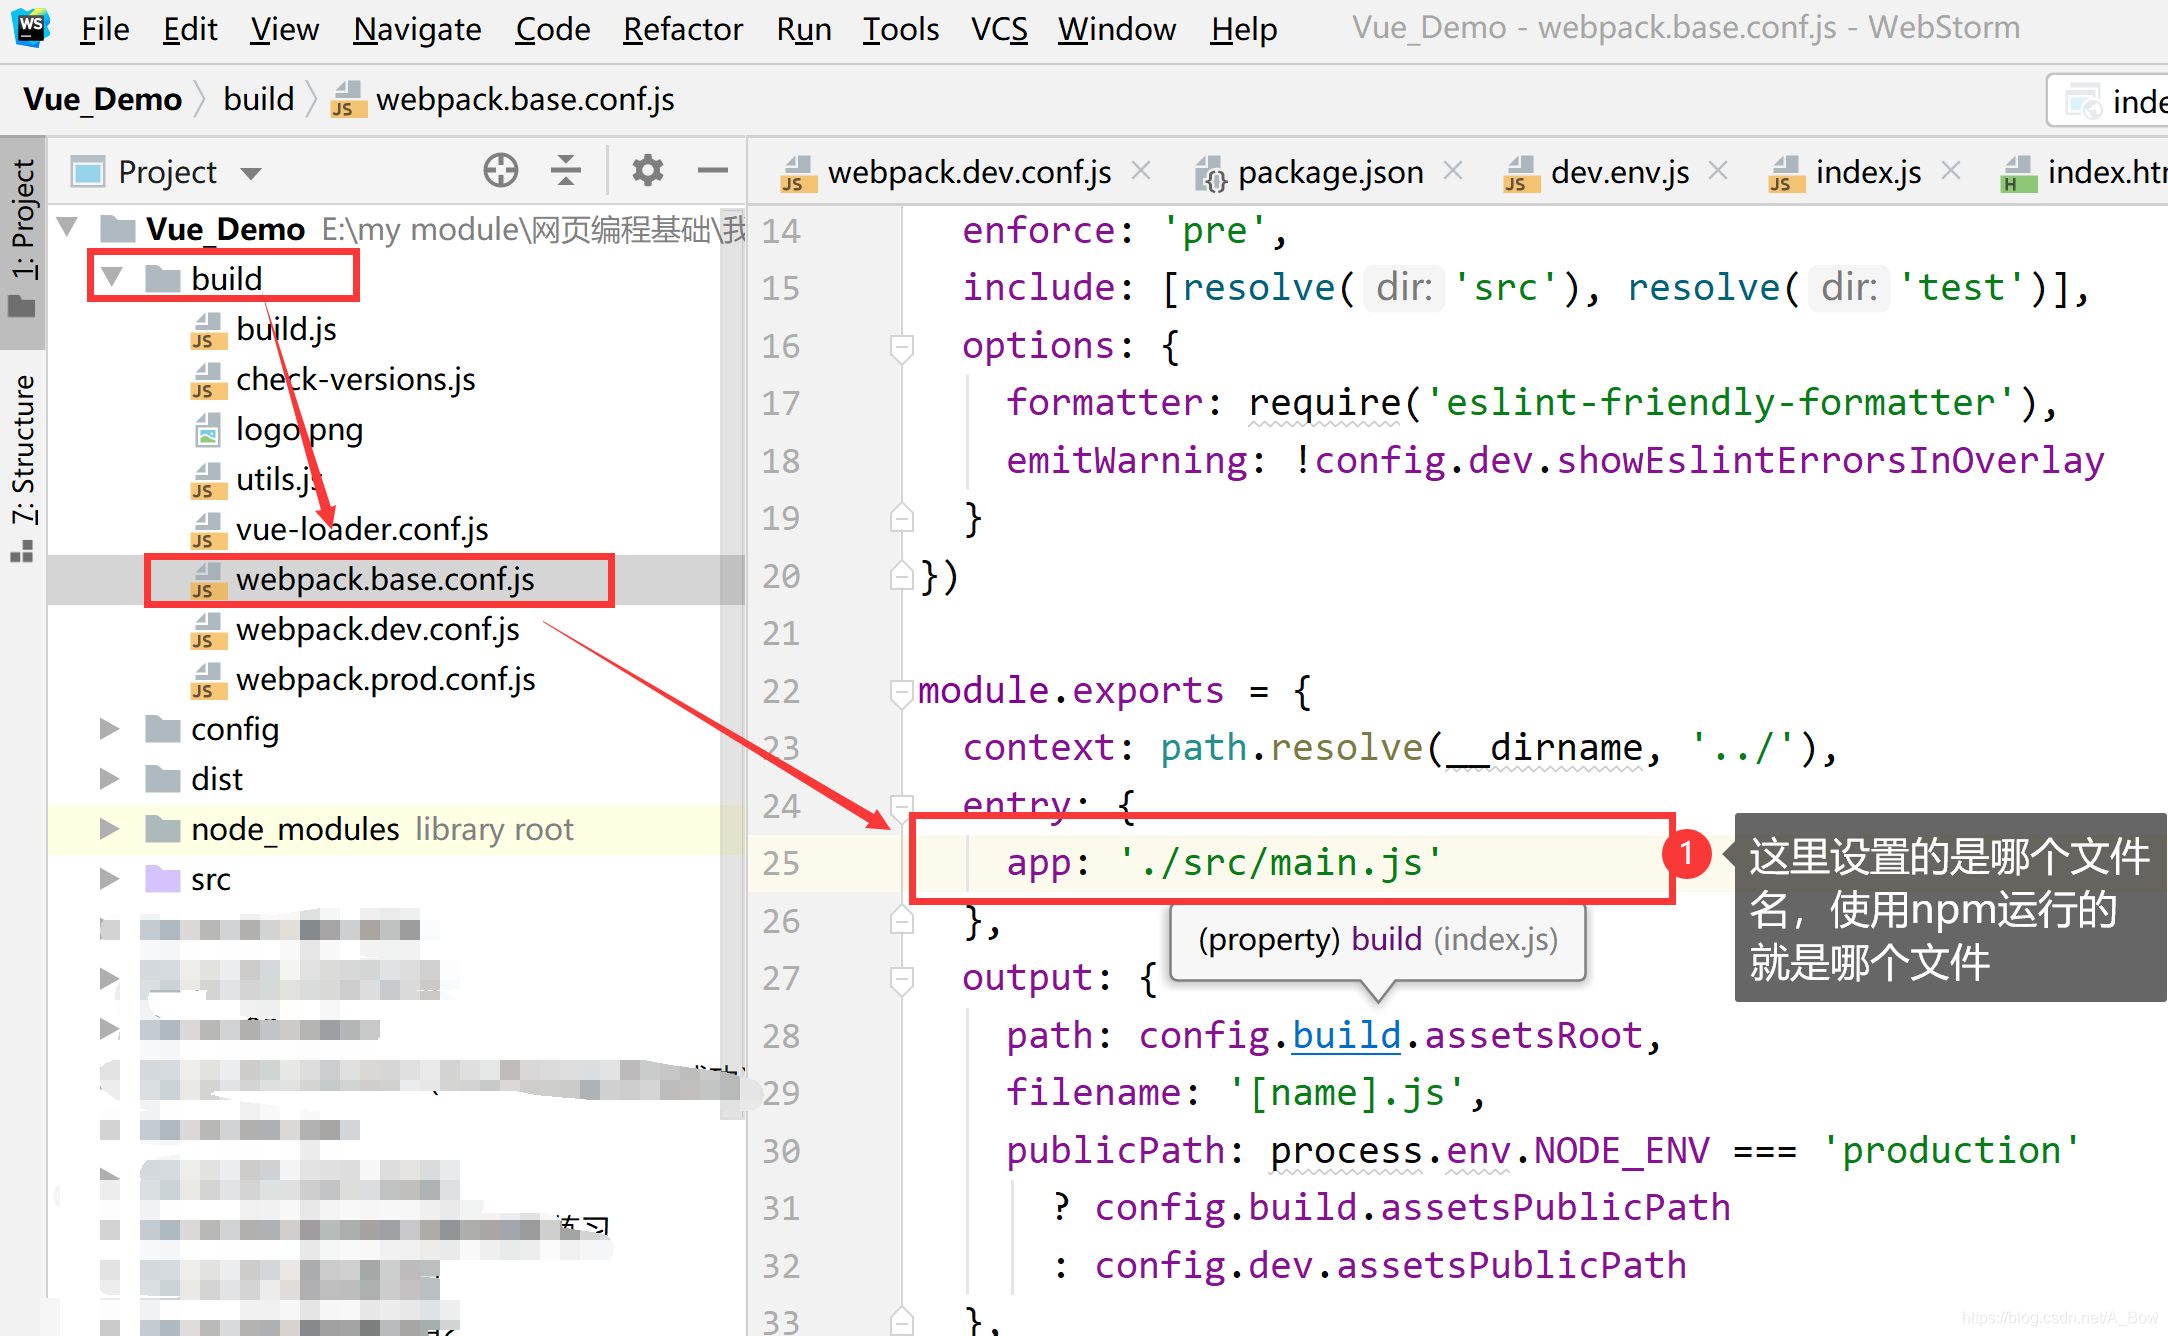Click the collapse all icon in the Project panel
The width and height of the screenshot is (2168, 1336).
[566, 171]
